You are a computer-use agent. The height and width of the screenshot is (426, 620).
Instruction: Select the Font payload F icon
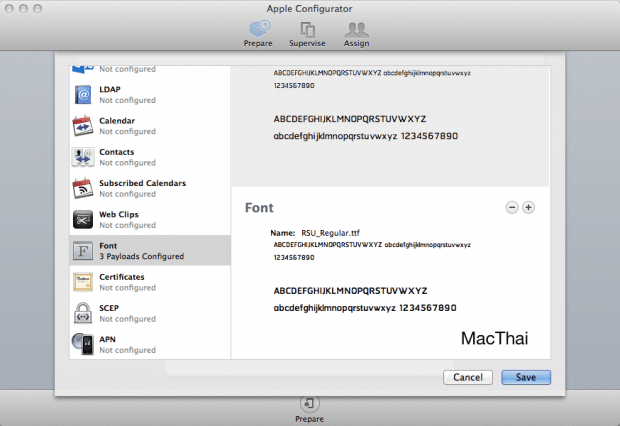tap(83, 251)
